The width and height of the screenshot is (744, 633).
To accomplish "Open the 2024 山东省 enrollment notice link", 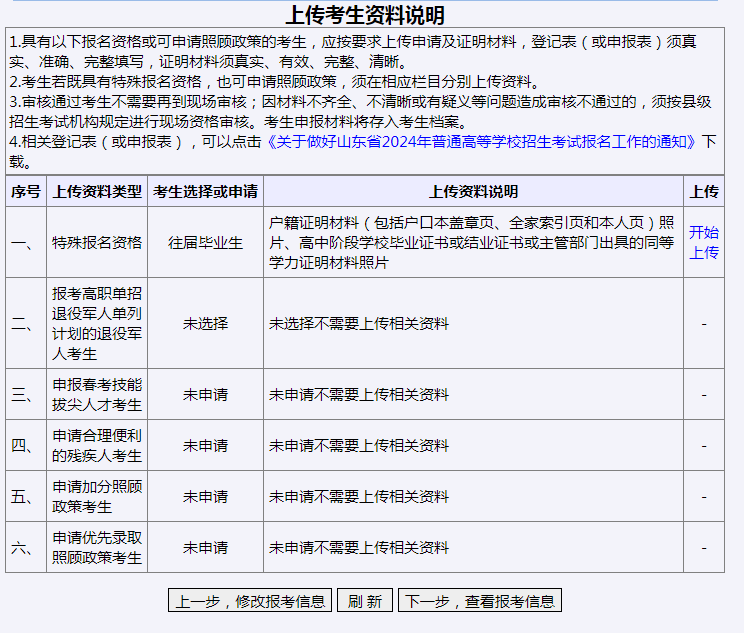I will coord(483,142).
